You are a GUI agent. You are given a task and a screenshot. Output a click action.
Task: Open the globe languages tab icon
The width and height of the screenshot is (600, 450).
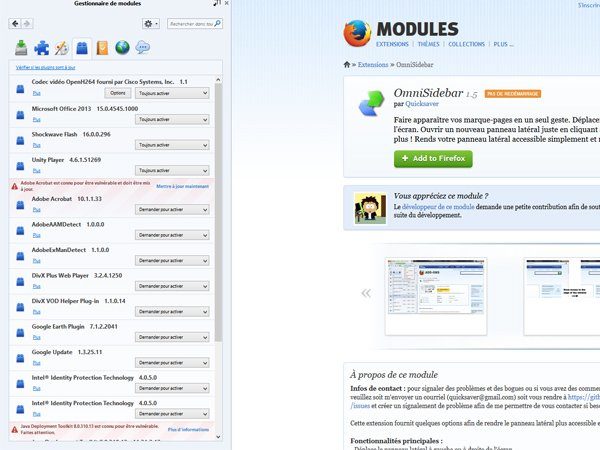coord(122,47)
